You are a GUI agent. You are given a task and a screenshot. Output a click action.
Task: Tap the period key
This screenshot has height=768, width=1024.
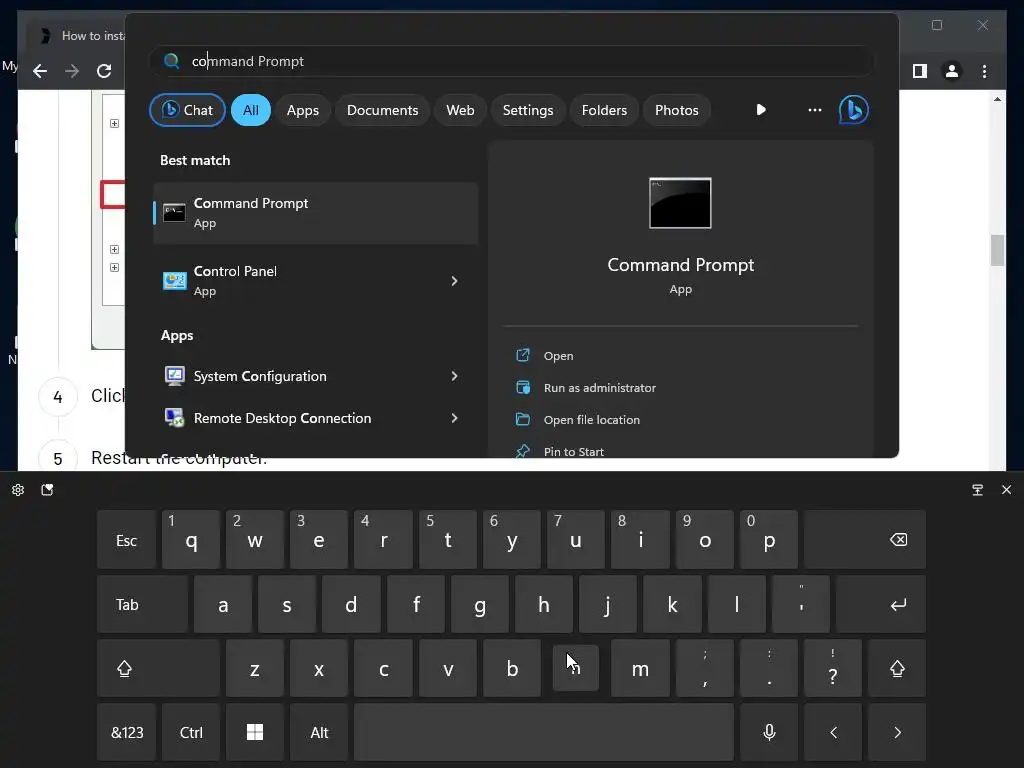[x=769, y=669]
